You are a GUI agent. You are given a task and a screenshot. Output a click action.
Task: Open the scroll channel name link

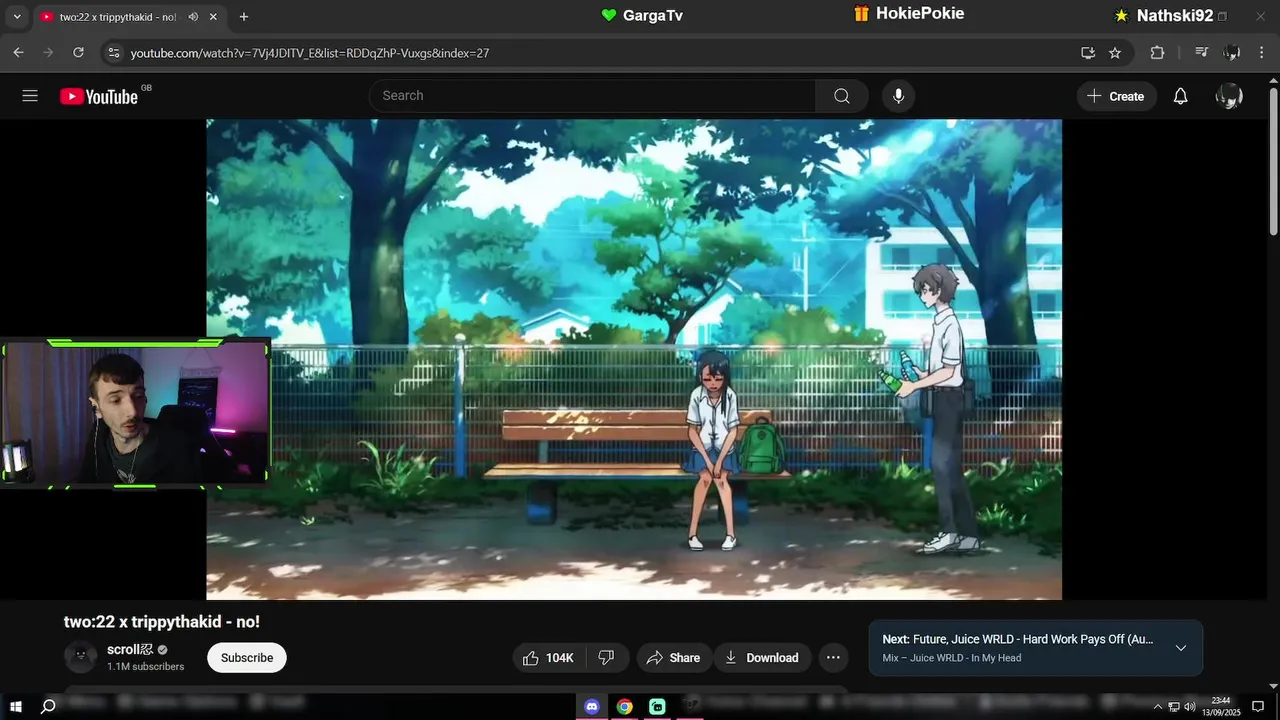click(131, 650)
